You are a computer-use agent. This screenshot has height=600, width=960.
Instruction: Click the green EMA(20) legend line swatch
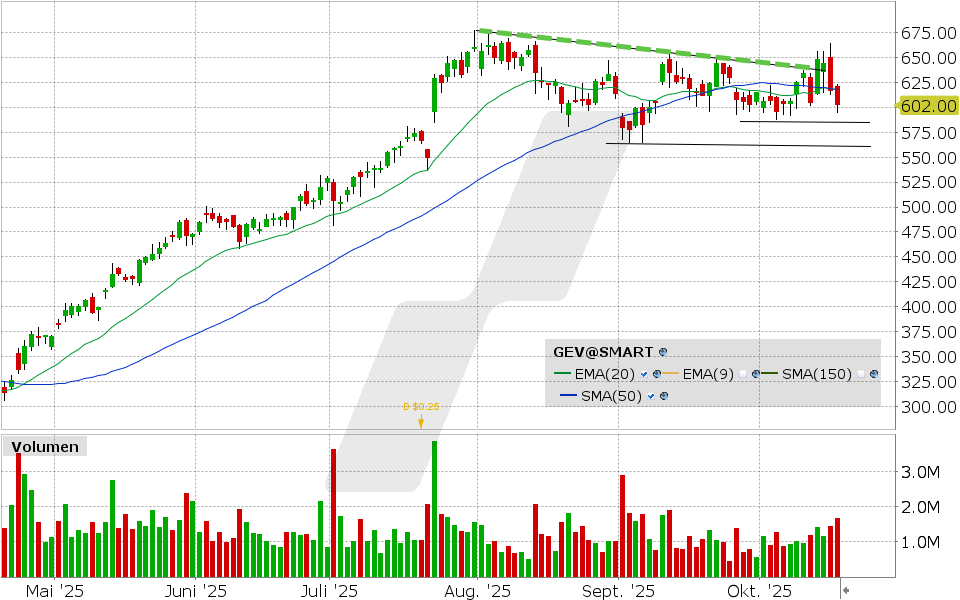(x=563, y=375)
